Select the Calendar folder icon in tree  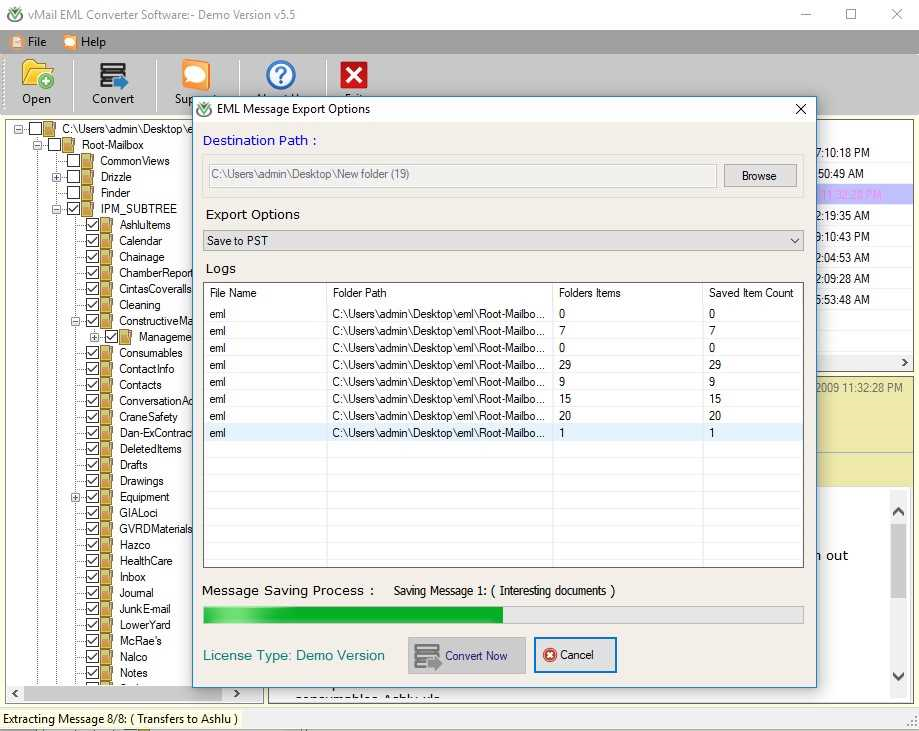[x=108, y=241]
